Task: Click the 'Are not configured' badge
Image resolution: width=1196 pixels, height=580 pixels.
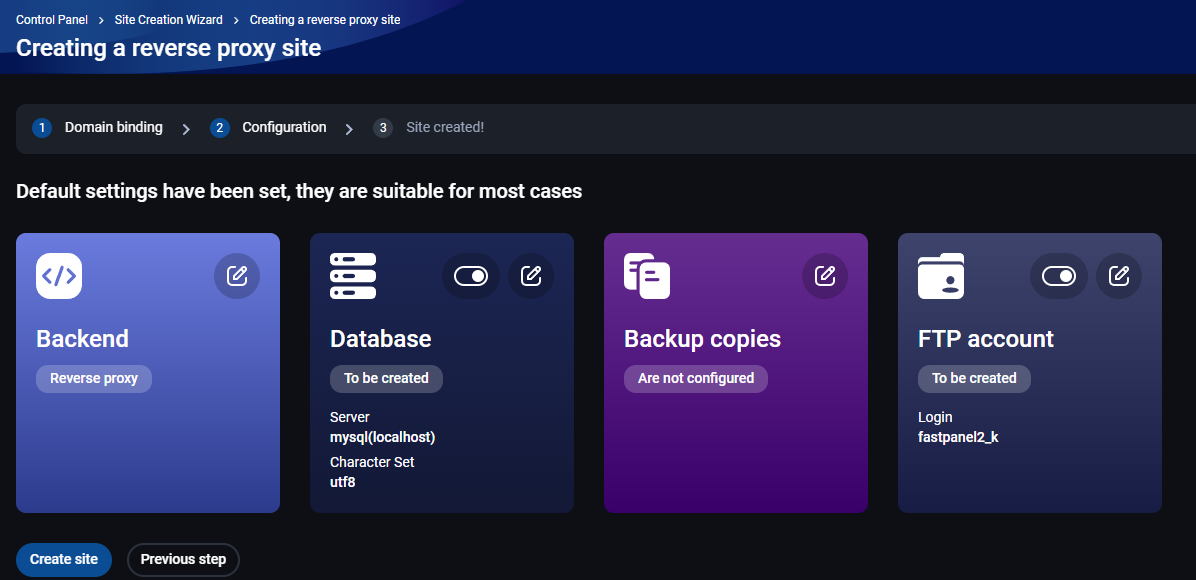Action: [x=696, y=379]
